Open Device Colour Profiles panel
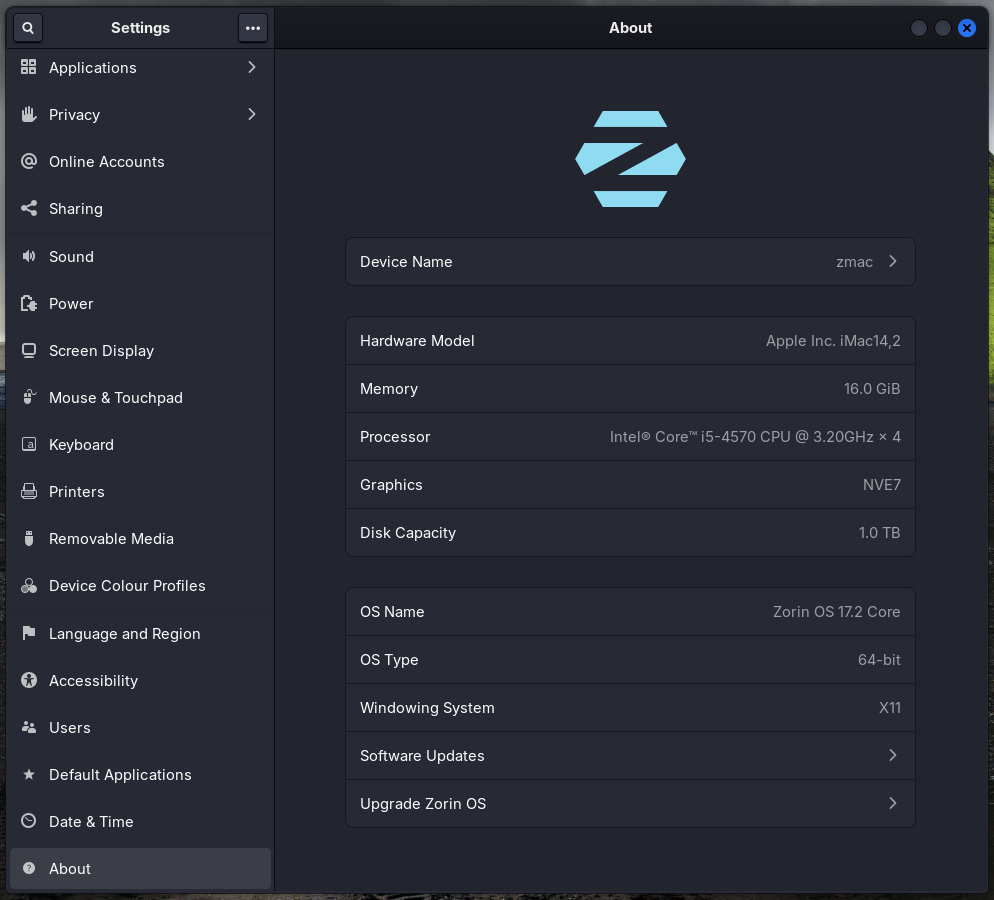994x900 pixels. click(x=140, y=586)
